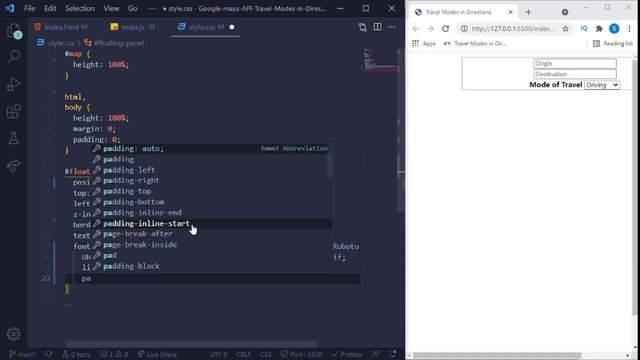Select padding-top suggestion
The height and width of the screenshot is (360, 640).
point(211,191)
